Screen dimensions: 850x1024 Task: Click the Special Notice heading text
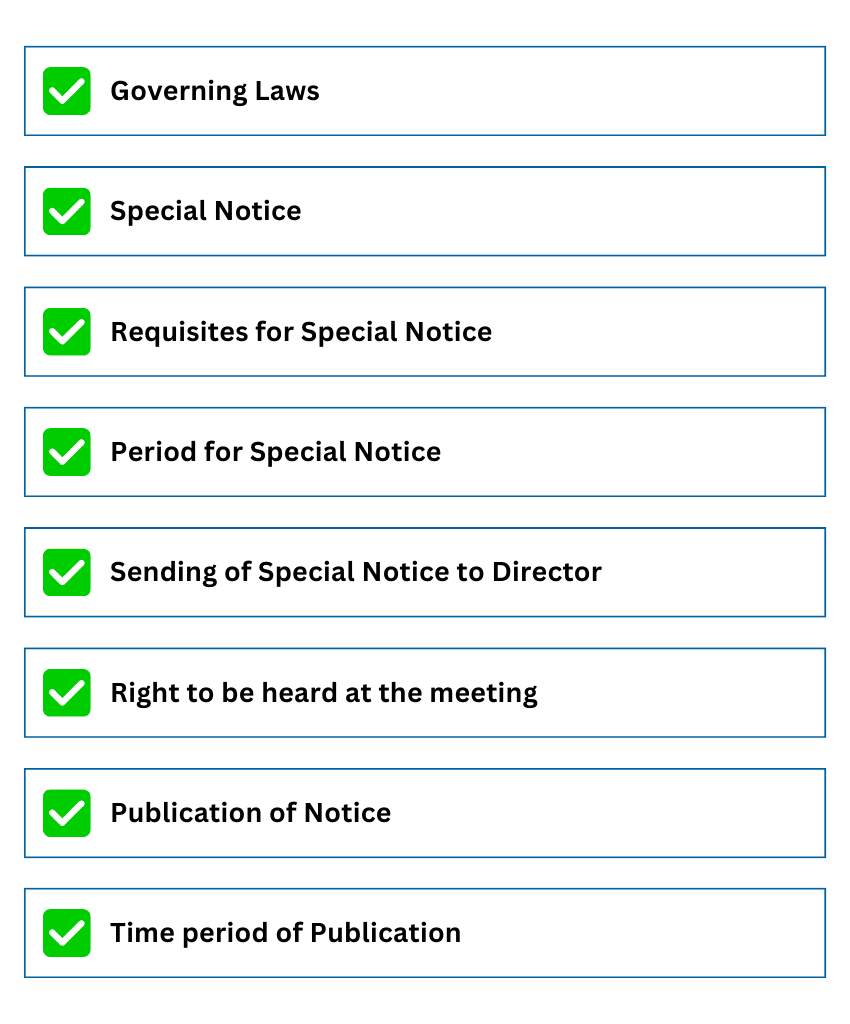206,211
